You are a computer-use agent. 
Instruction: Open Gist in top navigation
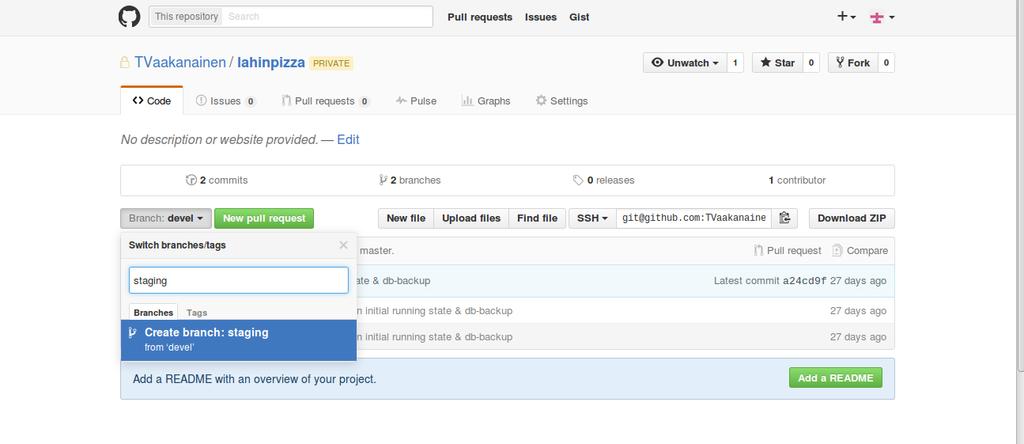(579, 17)
